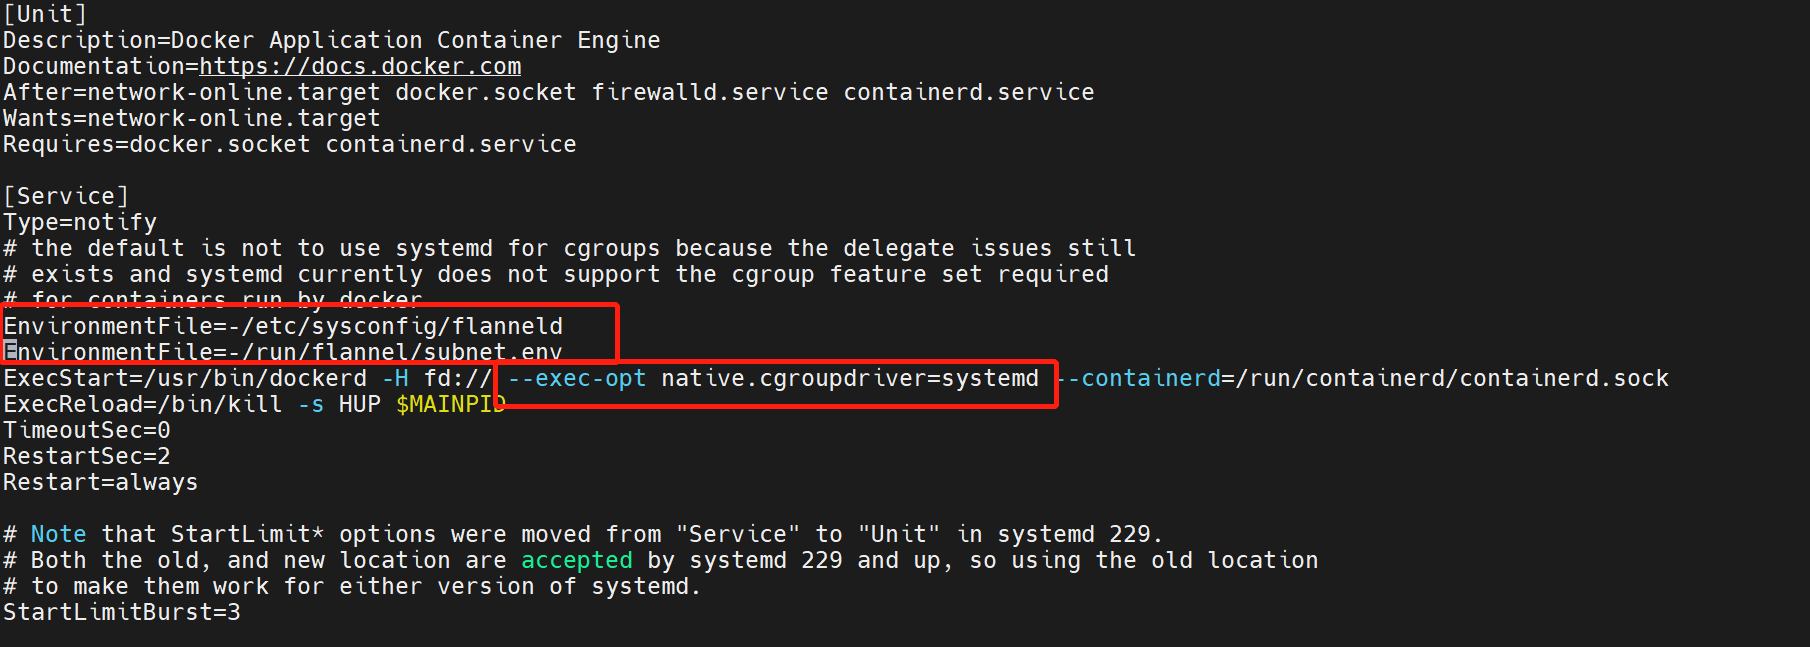The width and height of the screenshot is (1810, 647).
Task: Click the Wants=network-online.target line
Action: pos(191,118)
